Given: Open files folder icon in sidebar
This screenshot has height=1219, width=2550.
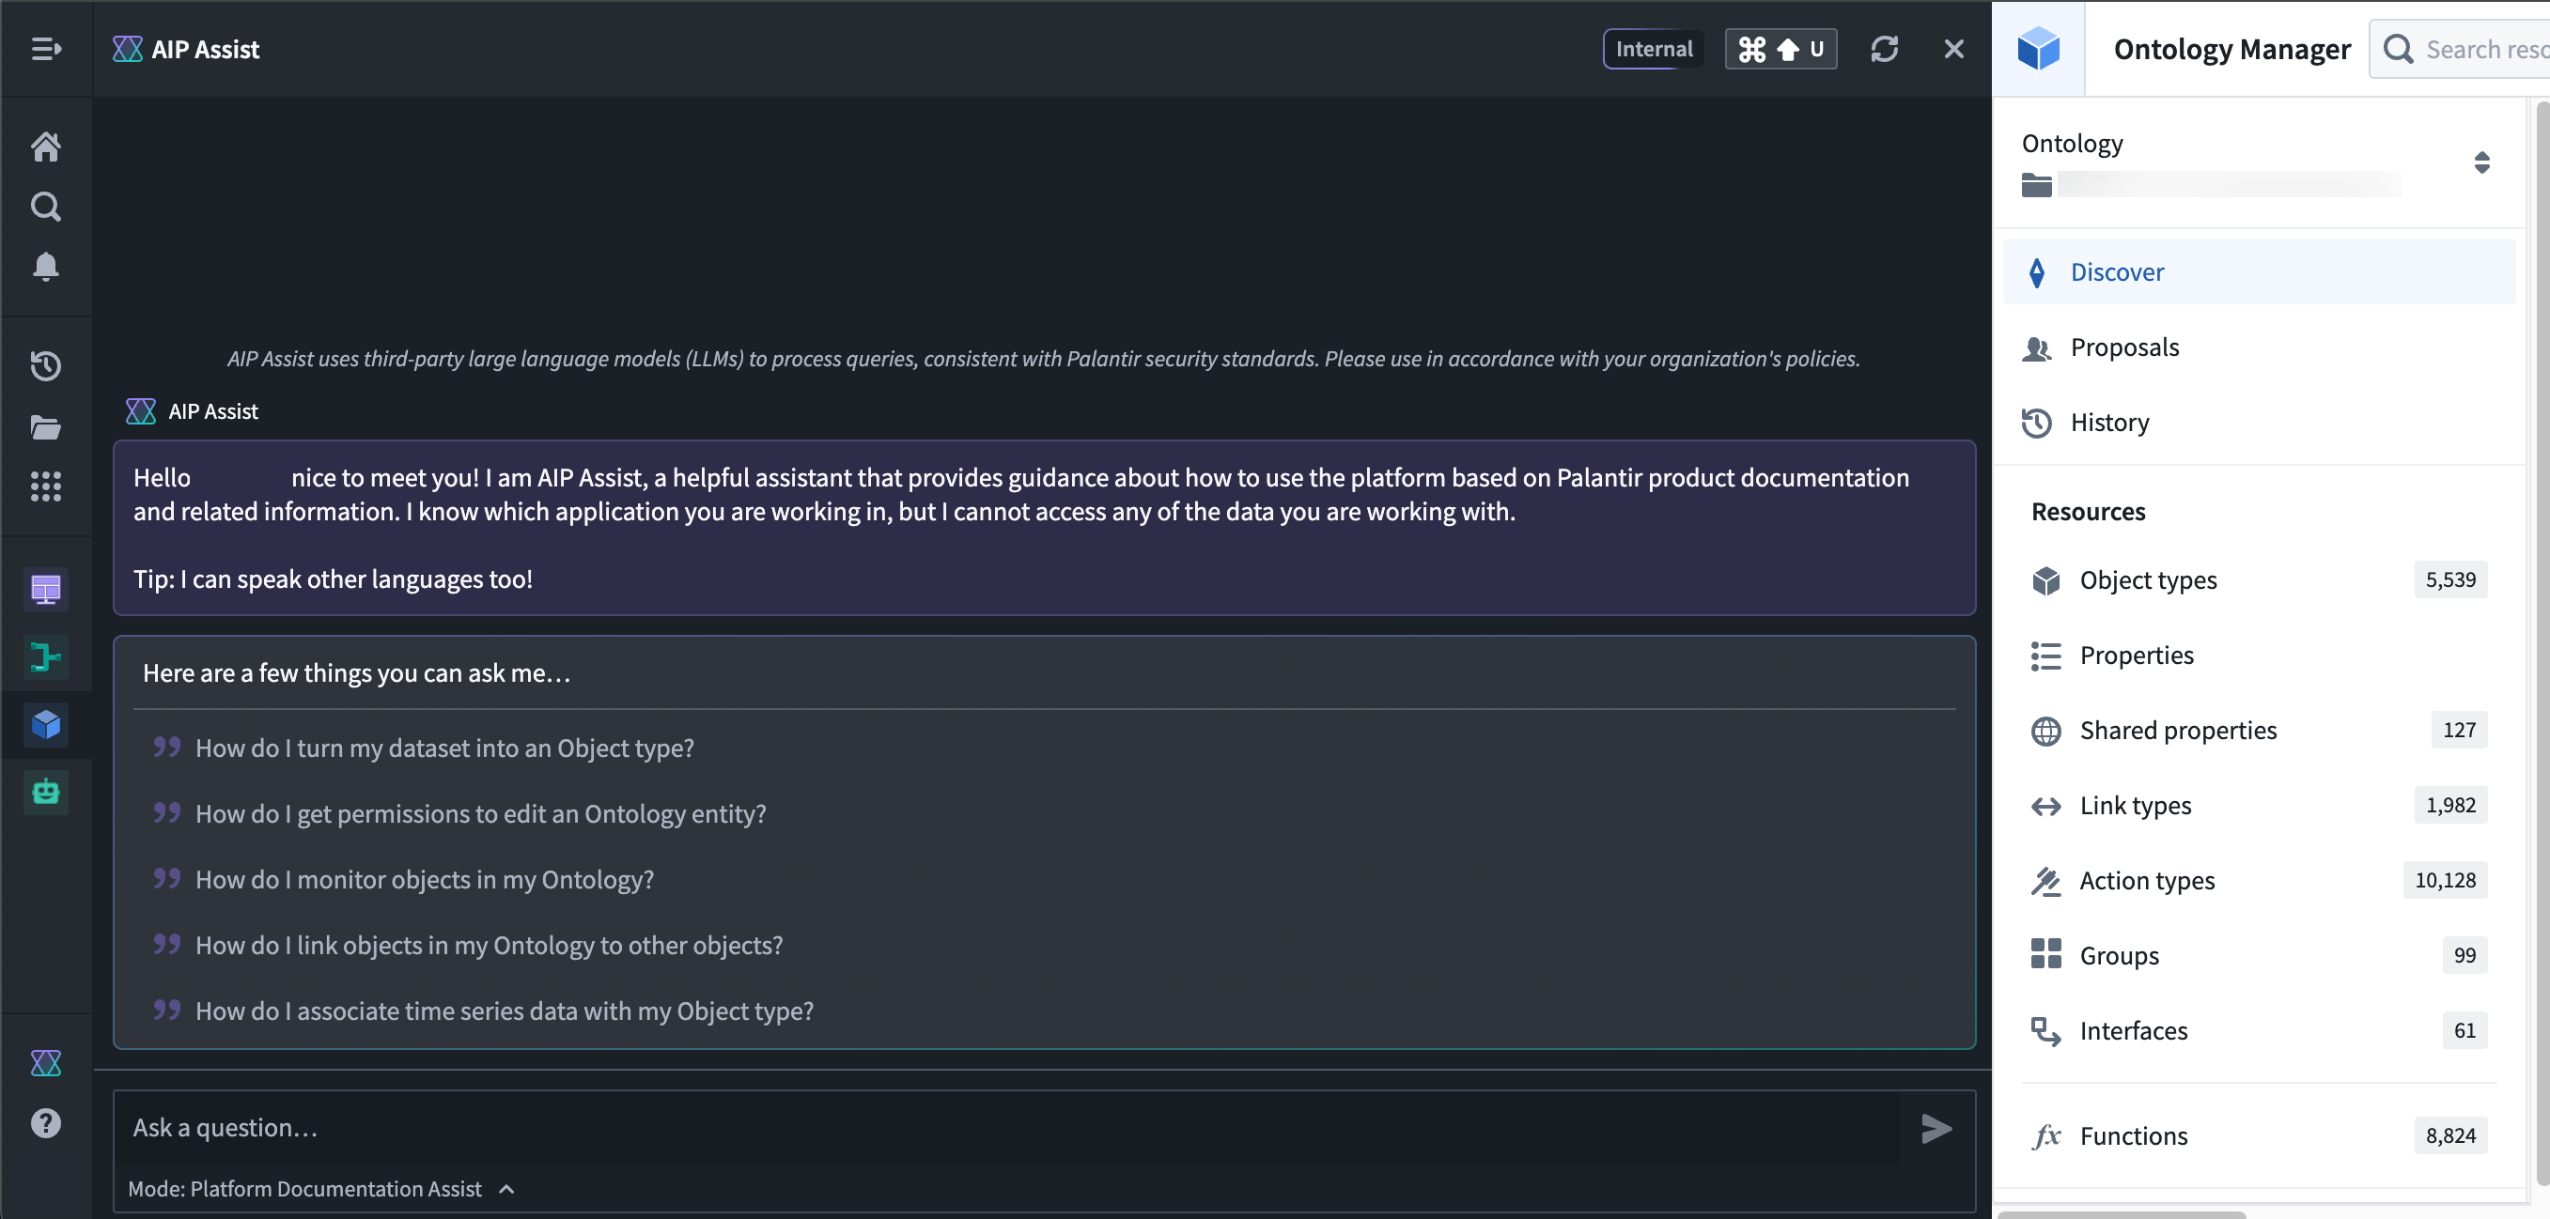Looking at the screenshot, I should [x=46, y=427].
